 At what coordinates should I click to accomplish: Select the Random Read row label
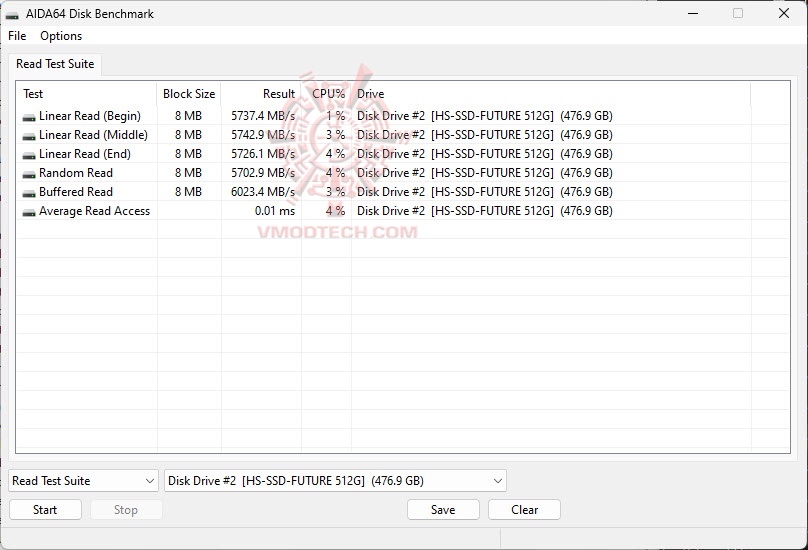pos(76,173)
